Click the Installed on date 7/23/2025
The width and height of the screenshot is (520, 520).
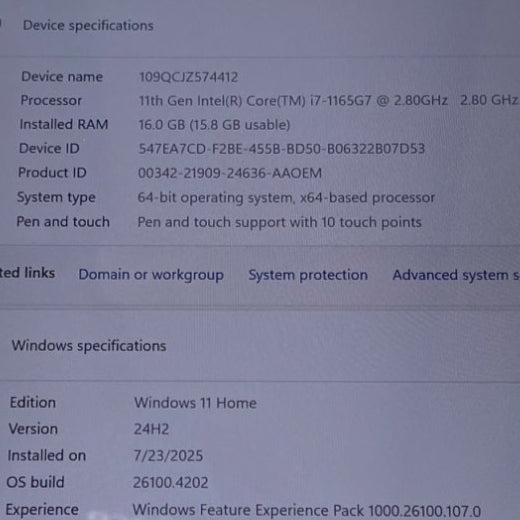click(168, 456)
